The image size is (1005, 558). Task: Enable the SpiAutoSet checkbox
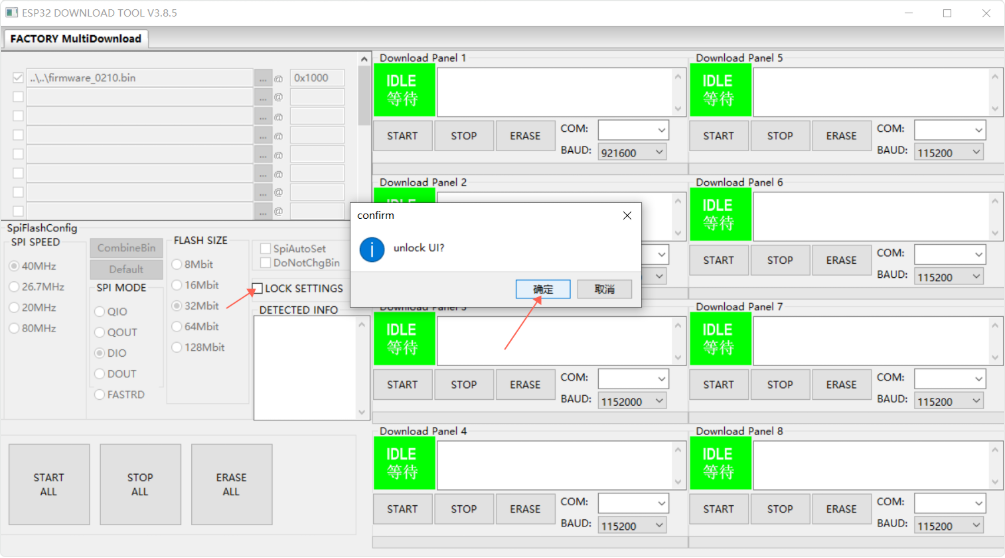pos(265,248)
